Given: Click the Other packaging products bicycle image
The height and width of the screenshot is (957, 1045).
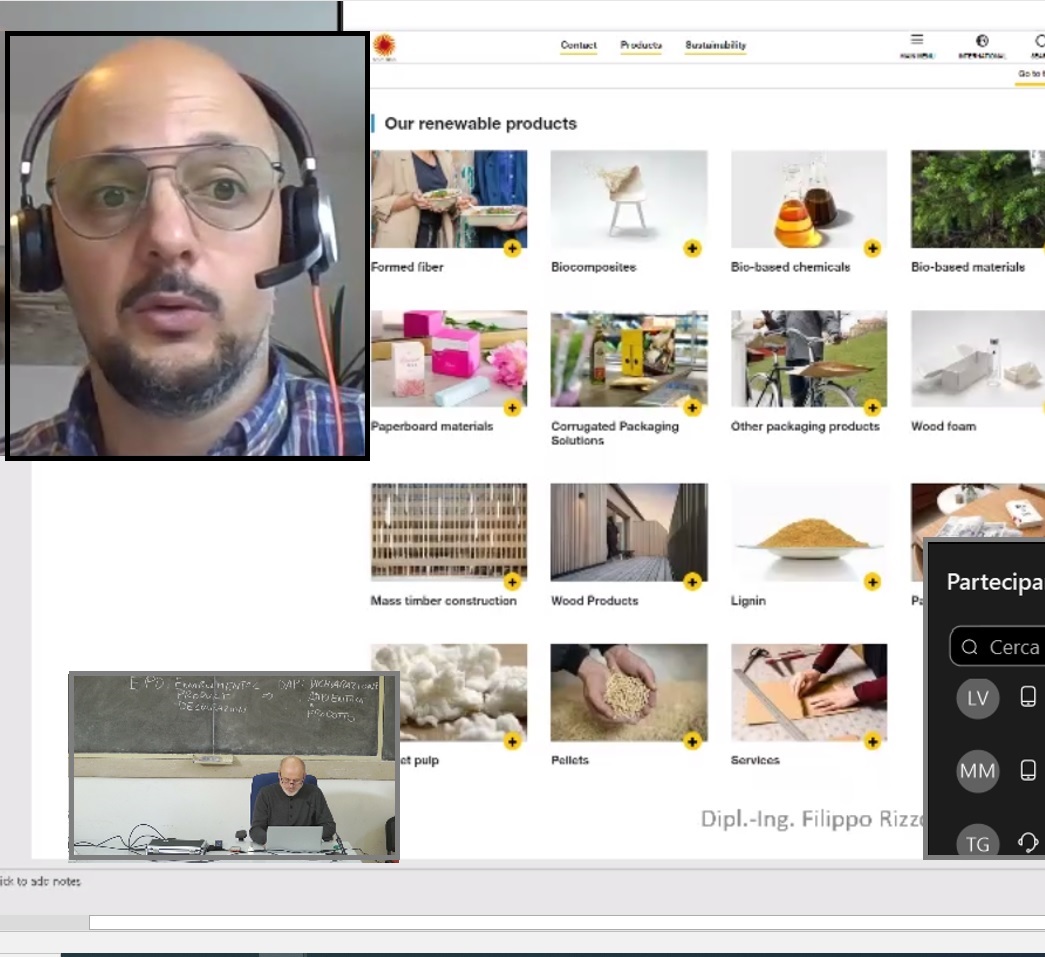Looking at the screenshot, I should 809,359.
